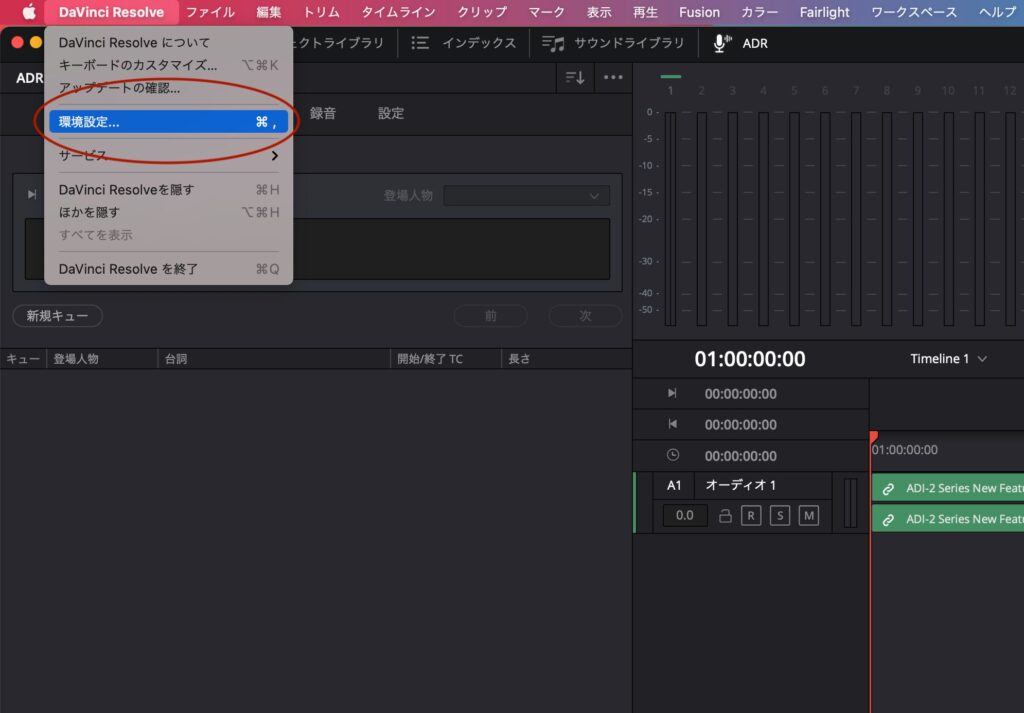
Task: Open the 登場人物 character dropdown
Action: [526, 196]
